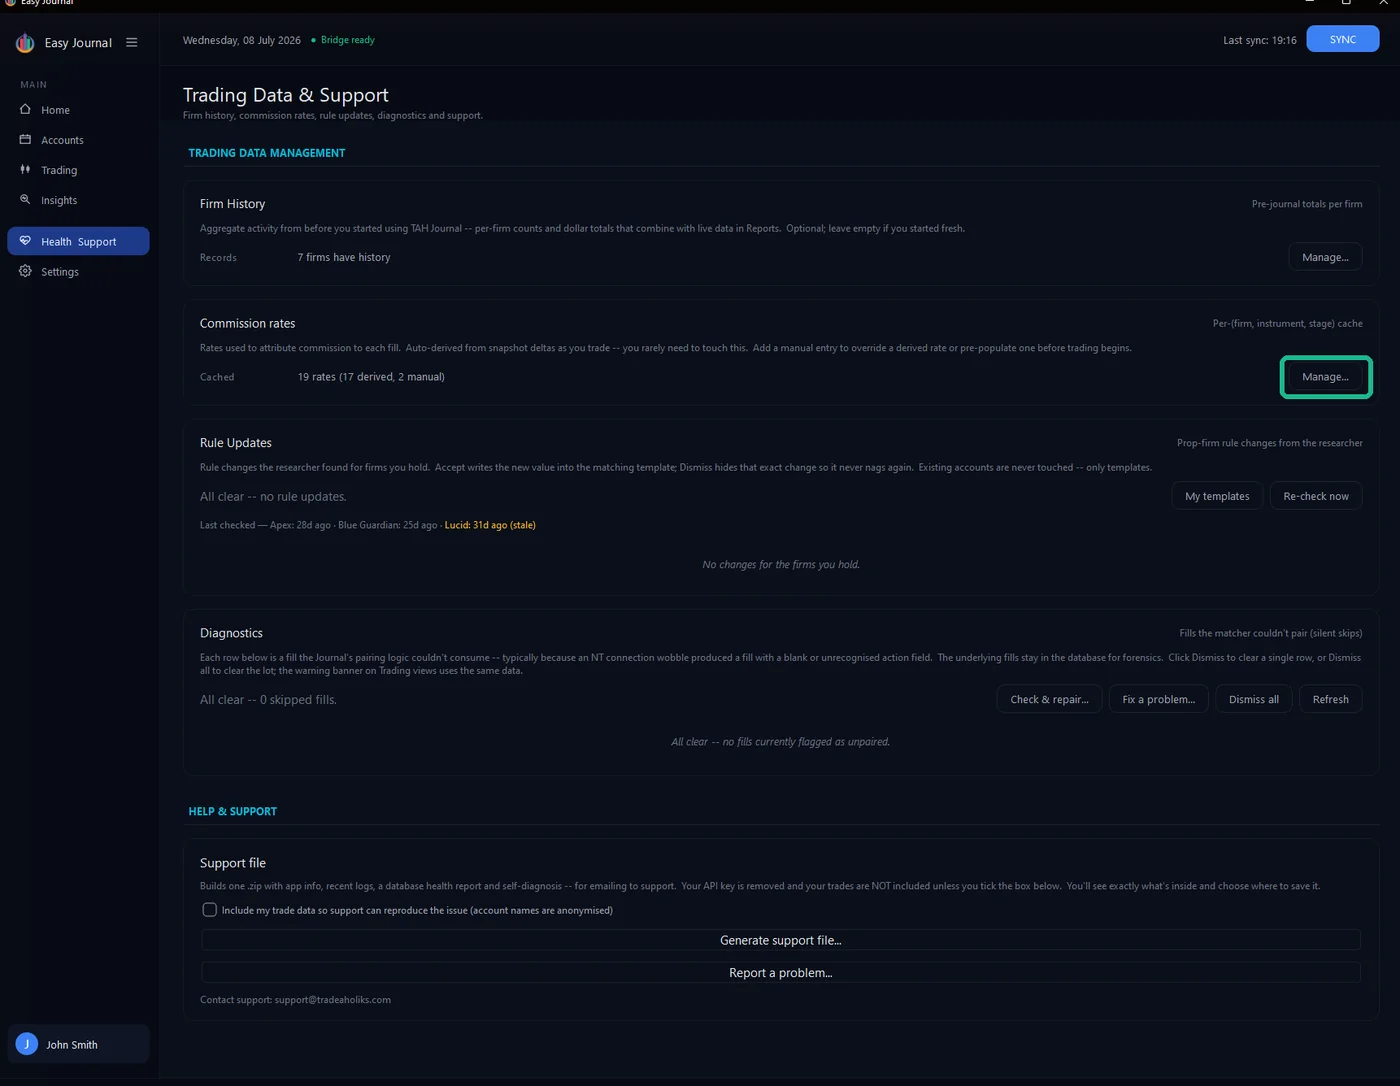The height and width of the screenshot is (1086, 1400).
Task: Select Health Support in the sidebar
Action: coord(78,241)
